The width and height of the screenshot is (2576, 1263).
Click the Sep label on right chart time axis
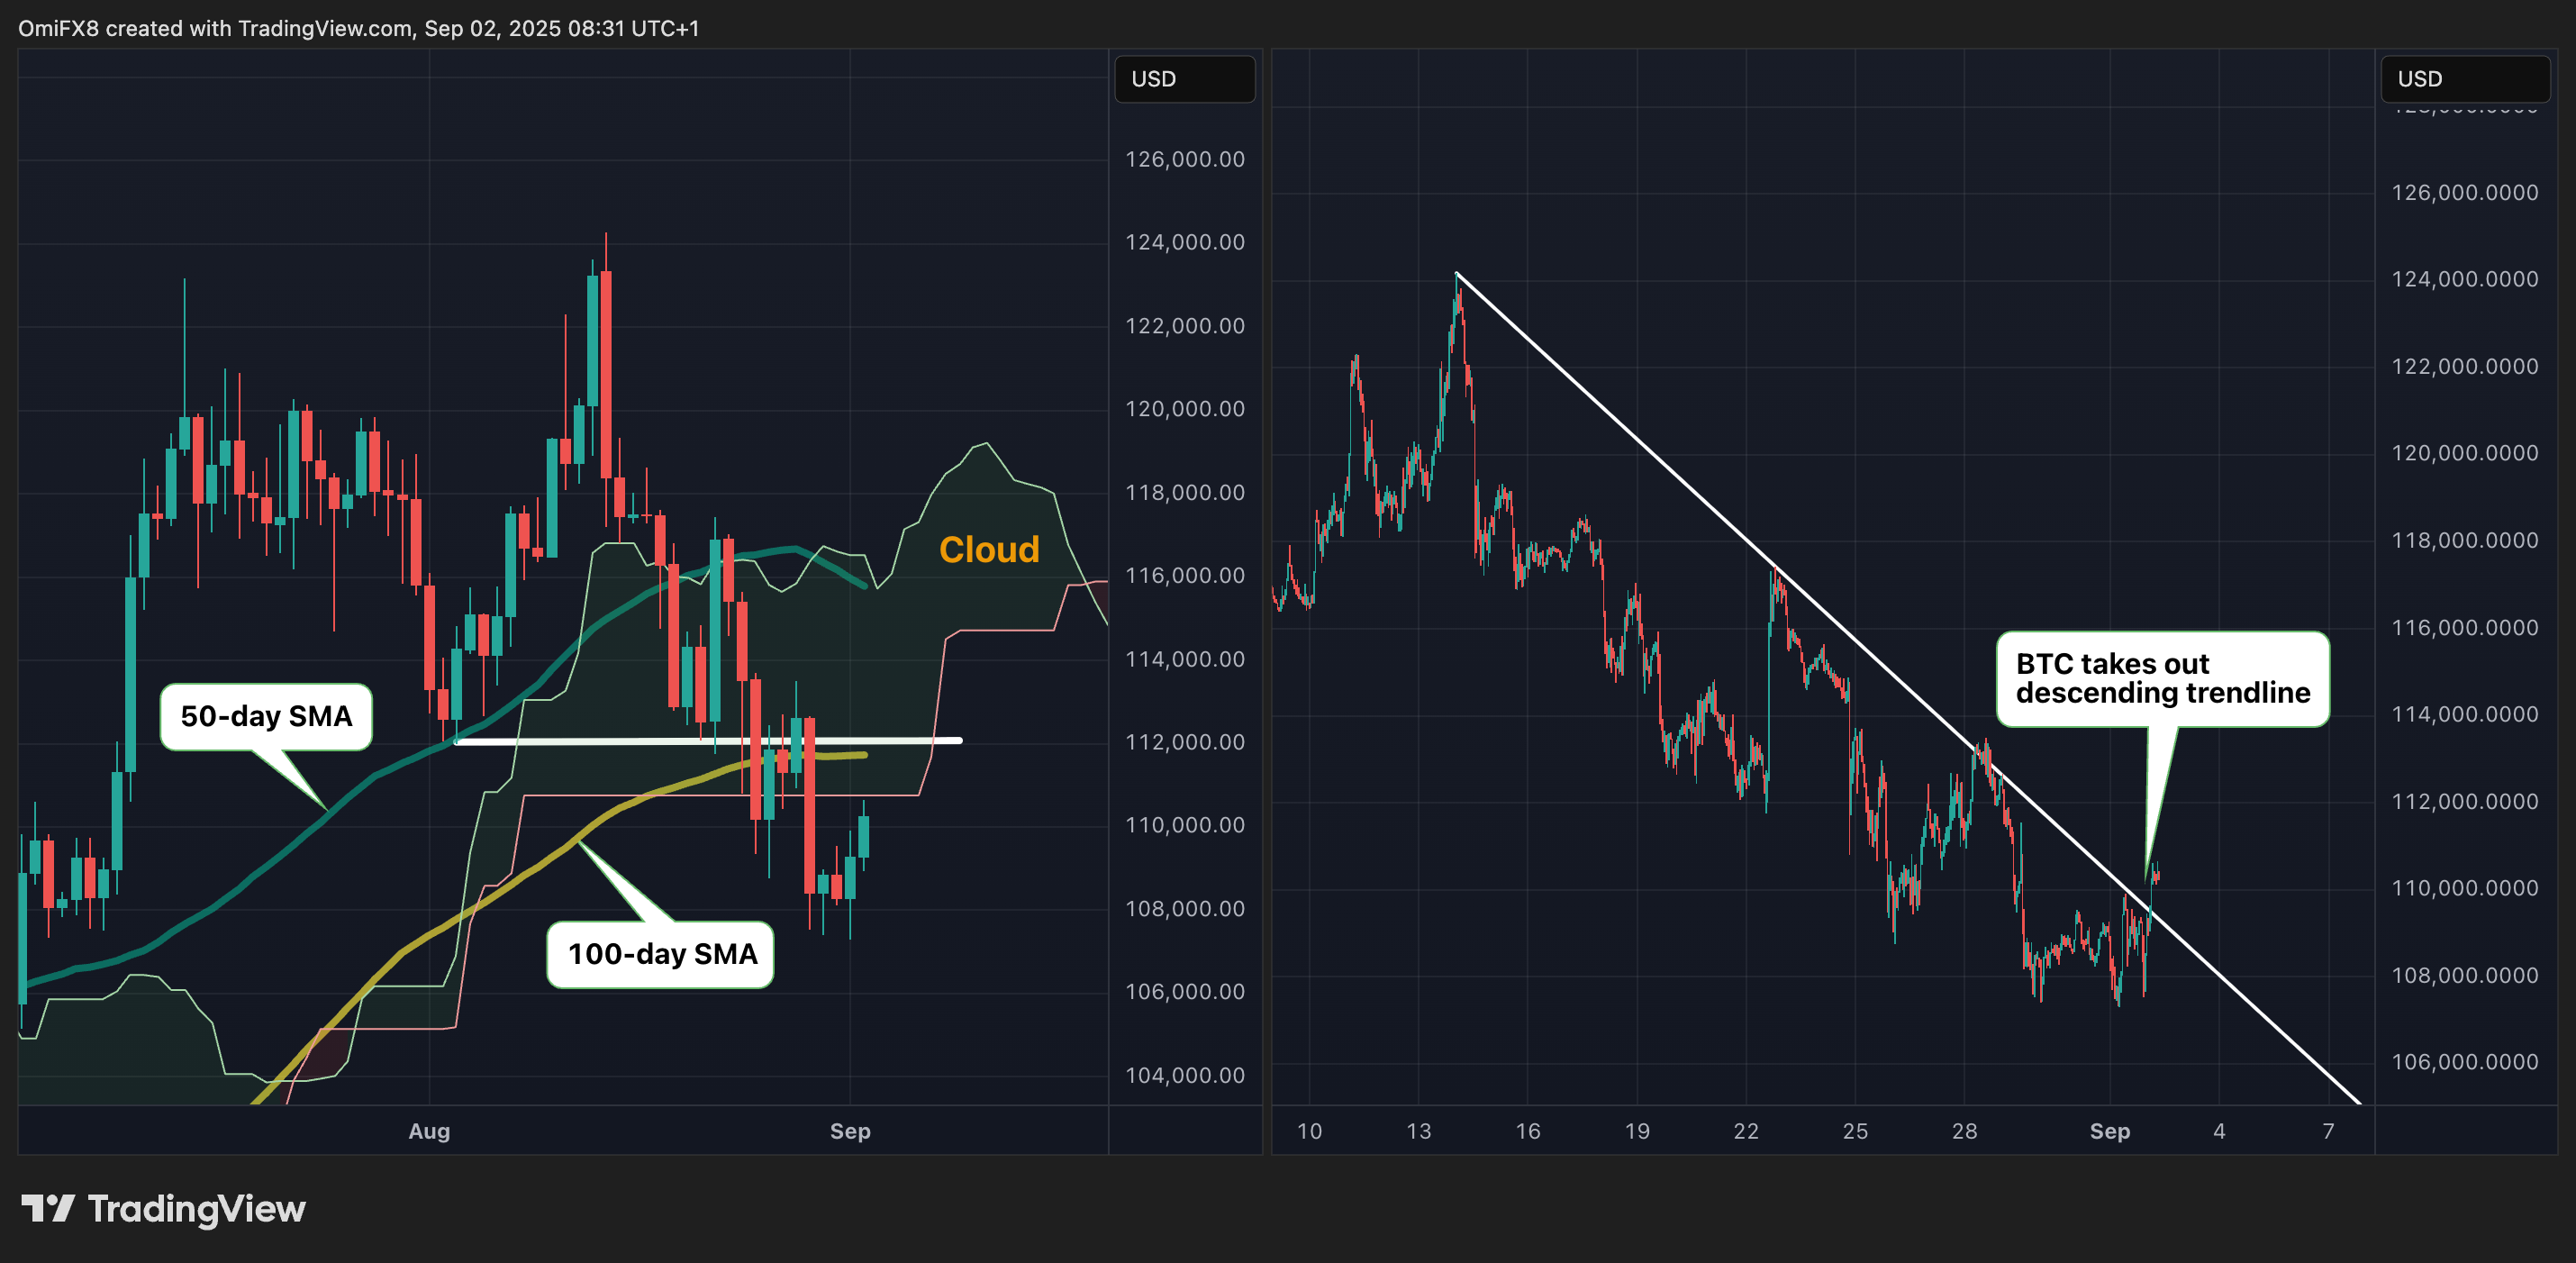pyautogui.click(x=2109, y=1131)
